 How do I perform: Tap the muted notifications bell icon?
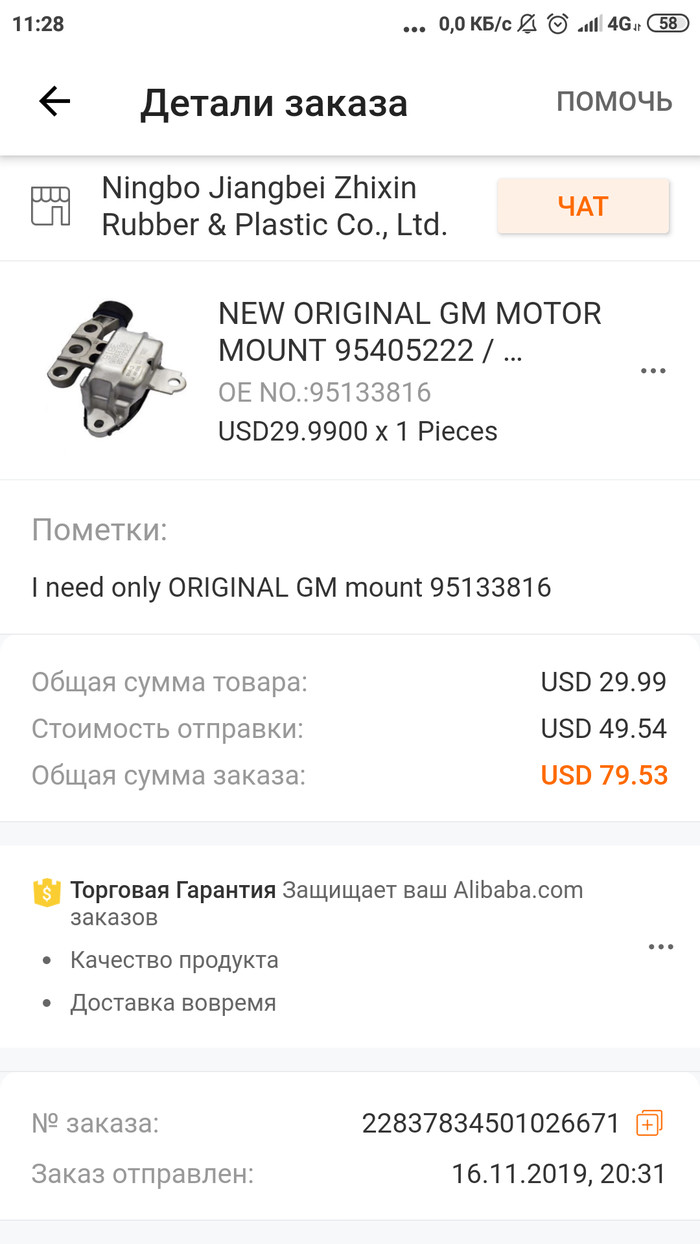tap(526, 24)
